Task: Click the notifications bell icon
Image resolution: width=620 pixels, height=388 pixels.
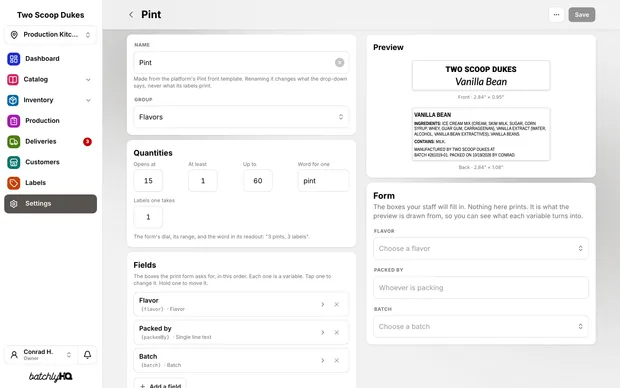Action: pyautogui.click(x=87, y=355)
